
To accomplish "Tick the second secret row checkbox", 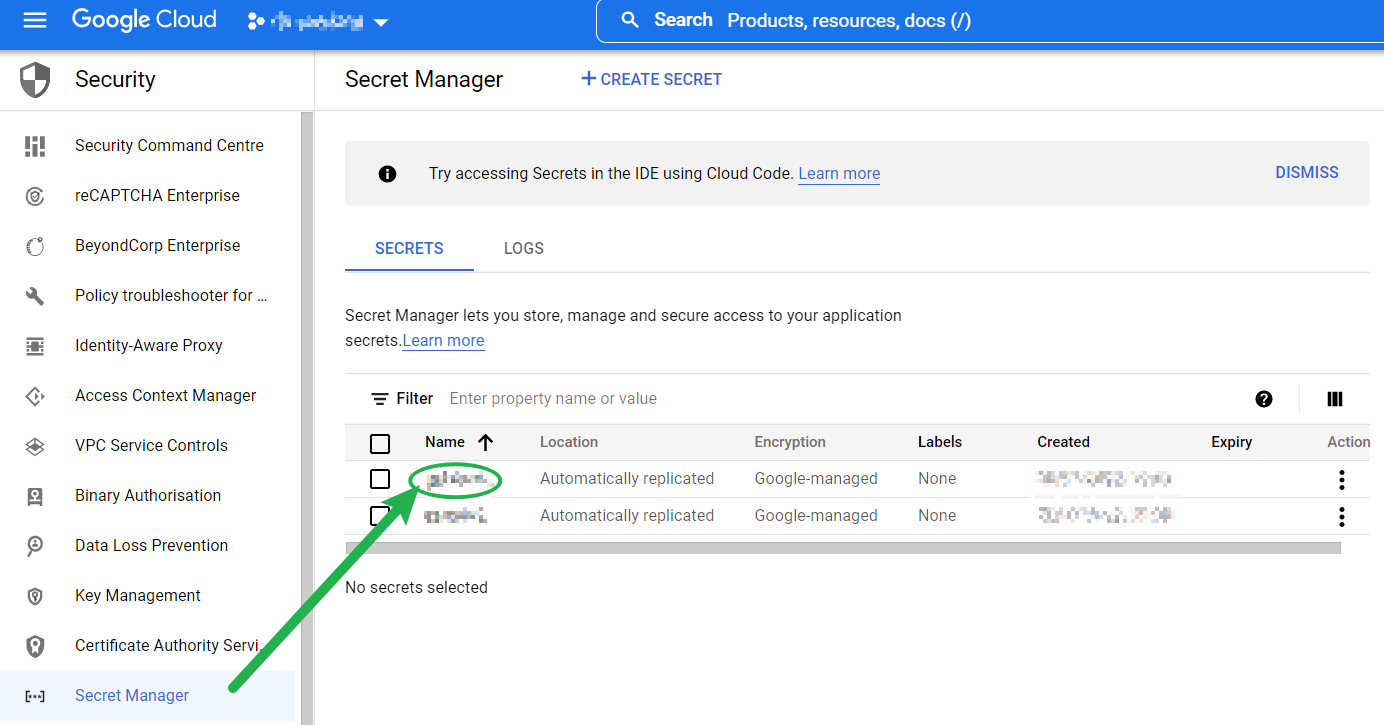I will (x=380, y=516).
